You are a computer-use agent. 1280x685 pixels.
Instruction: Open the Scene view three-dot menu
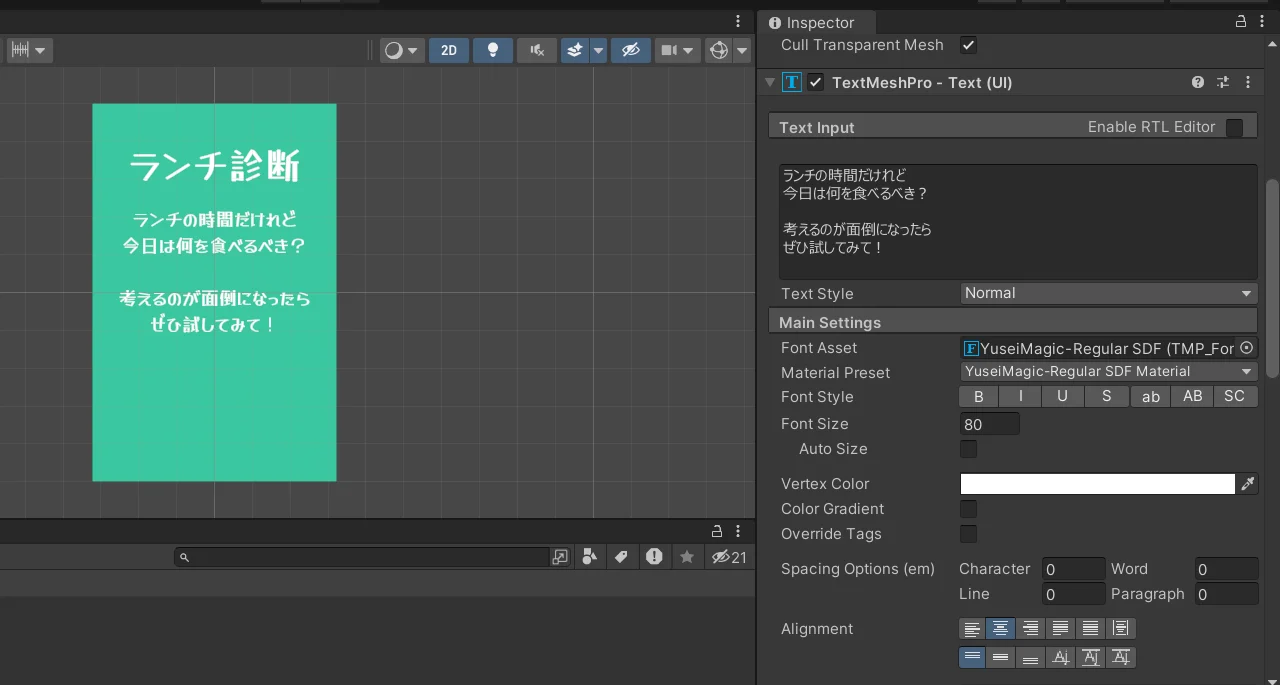[738, 21]
